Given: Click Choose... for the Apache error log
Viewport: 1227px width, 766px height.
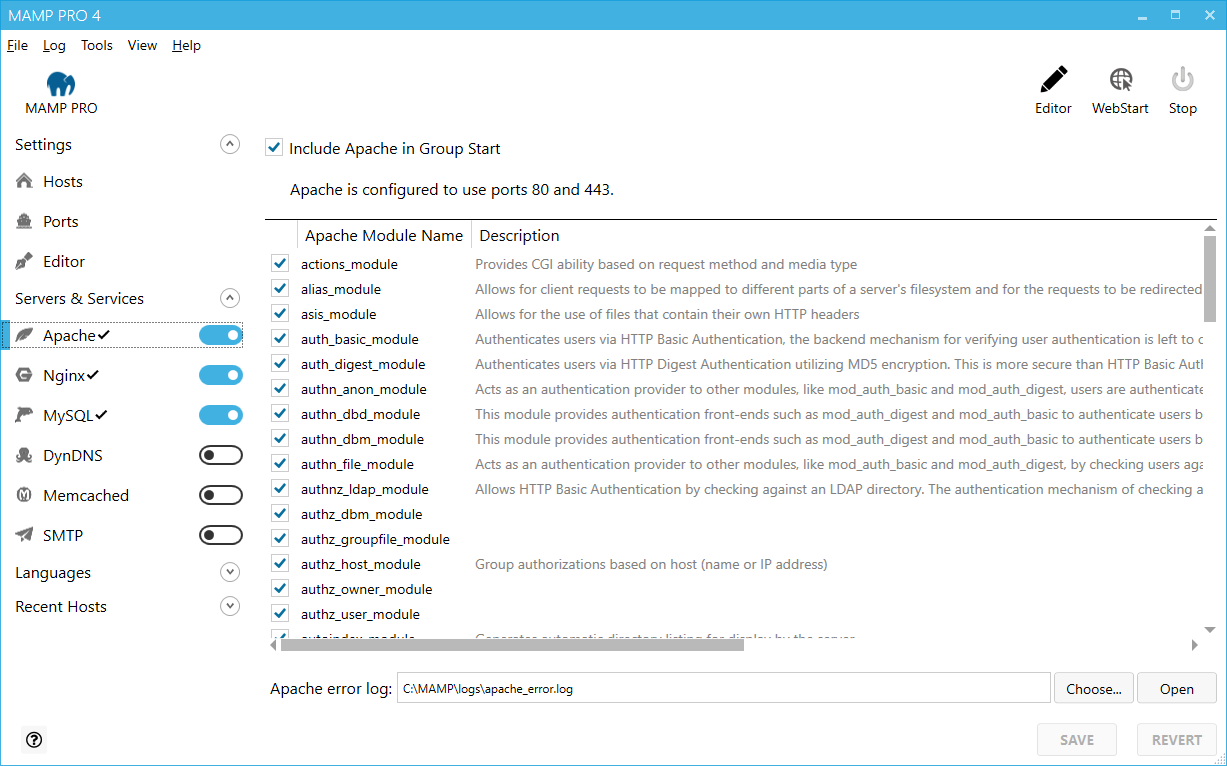Looking at the screenshot, I should tap(1094, 688).
